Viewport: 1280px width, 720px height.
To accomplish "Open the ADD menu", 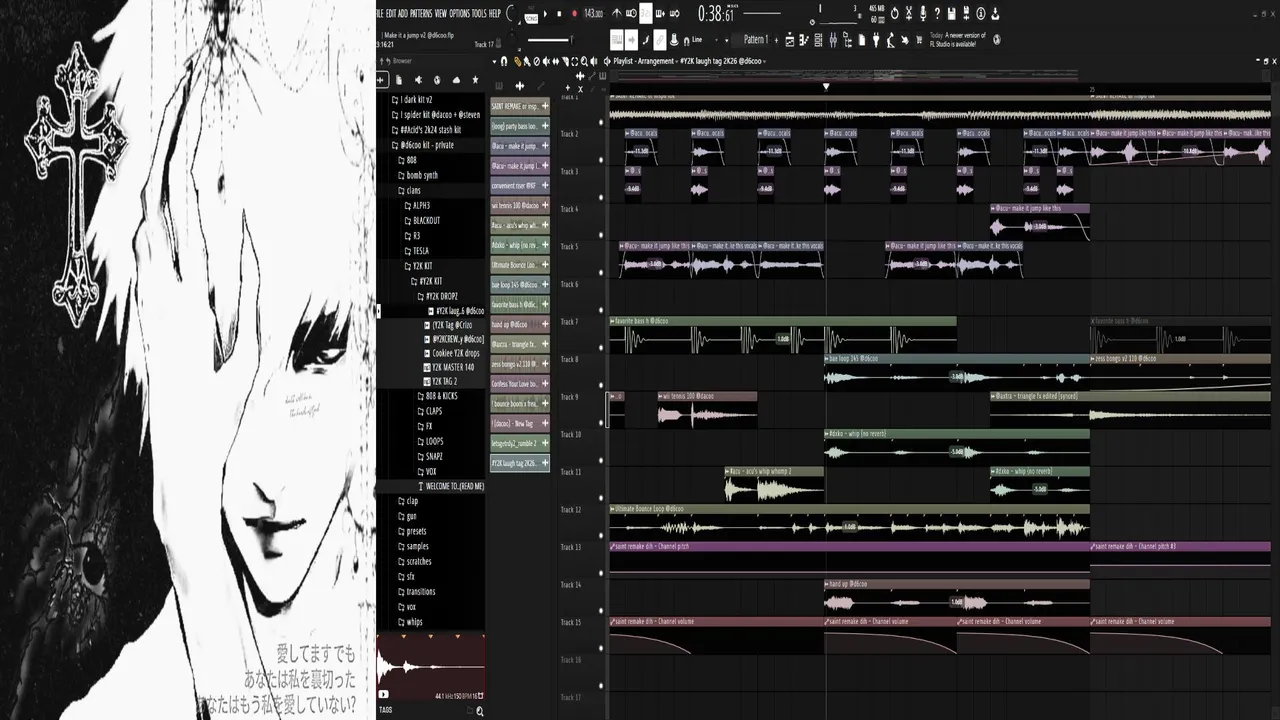I will (x=403, y=13).
